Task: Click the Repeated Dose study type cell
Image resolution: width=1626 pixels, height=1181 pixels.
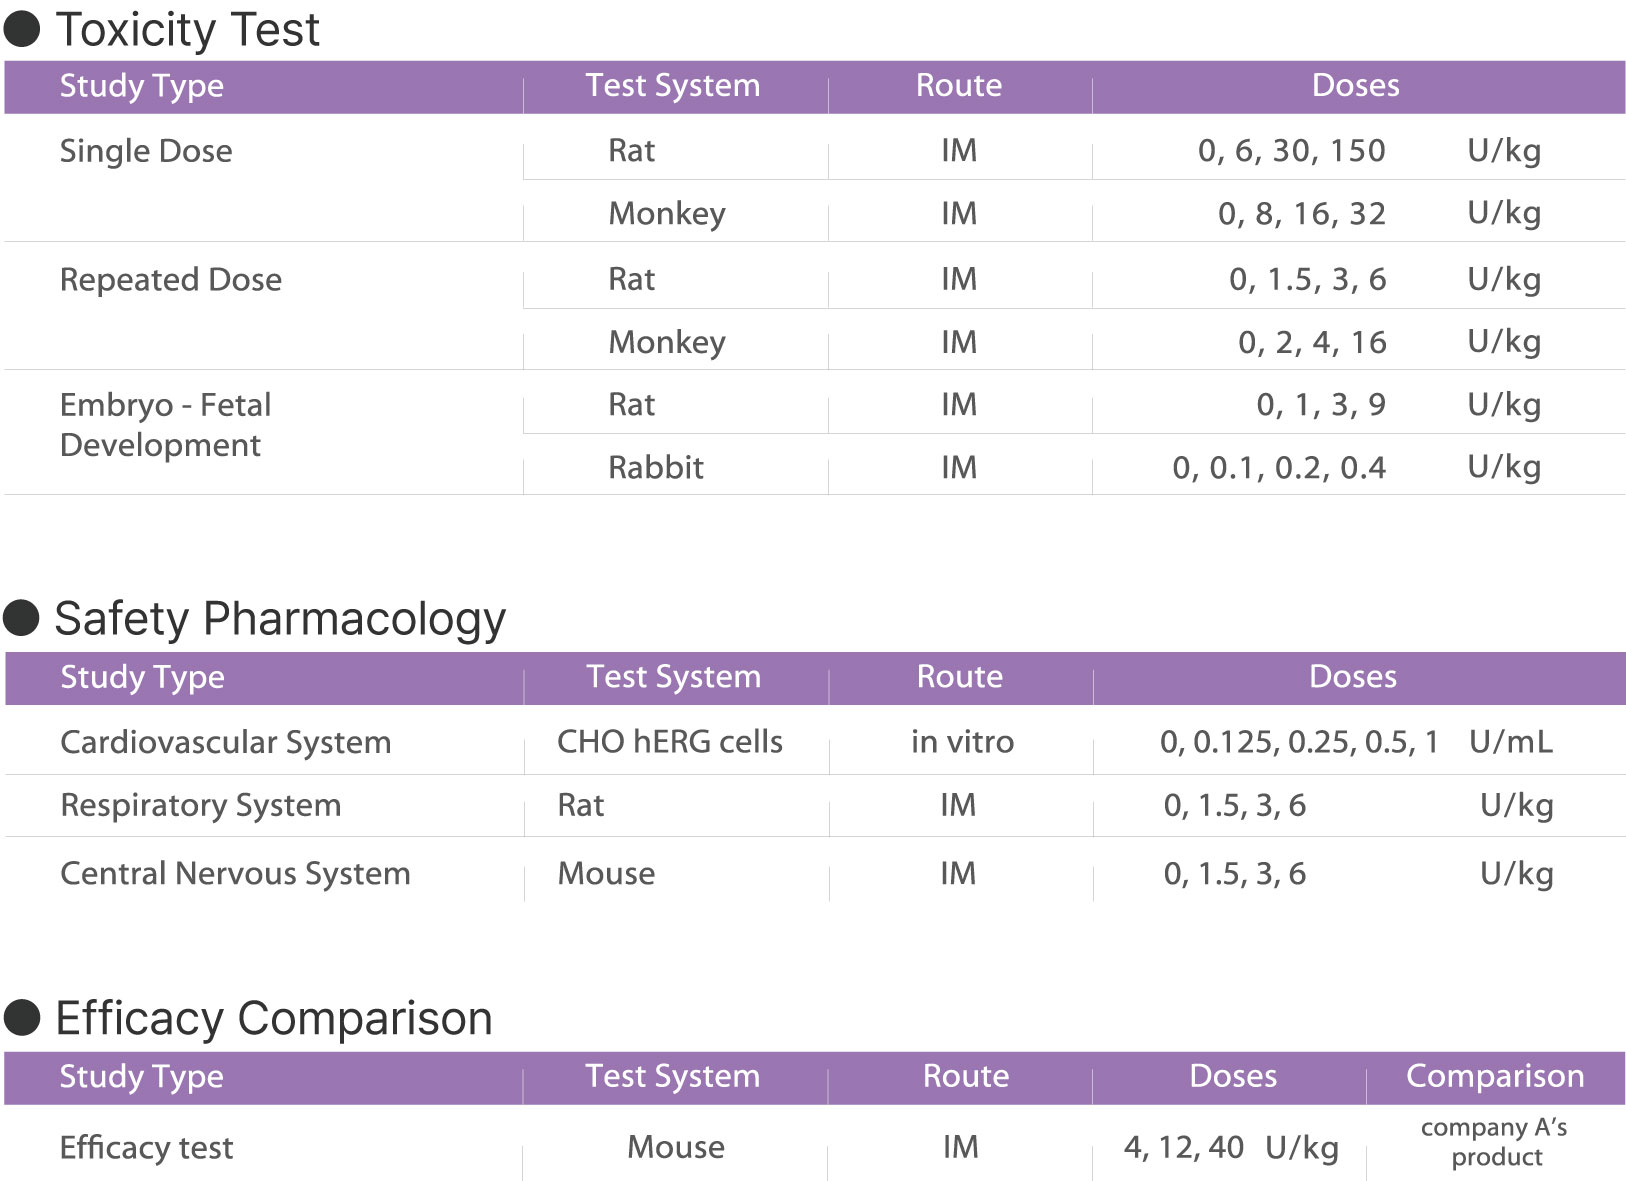Action: point(171,280)
